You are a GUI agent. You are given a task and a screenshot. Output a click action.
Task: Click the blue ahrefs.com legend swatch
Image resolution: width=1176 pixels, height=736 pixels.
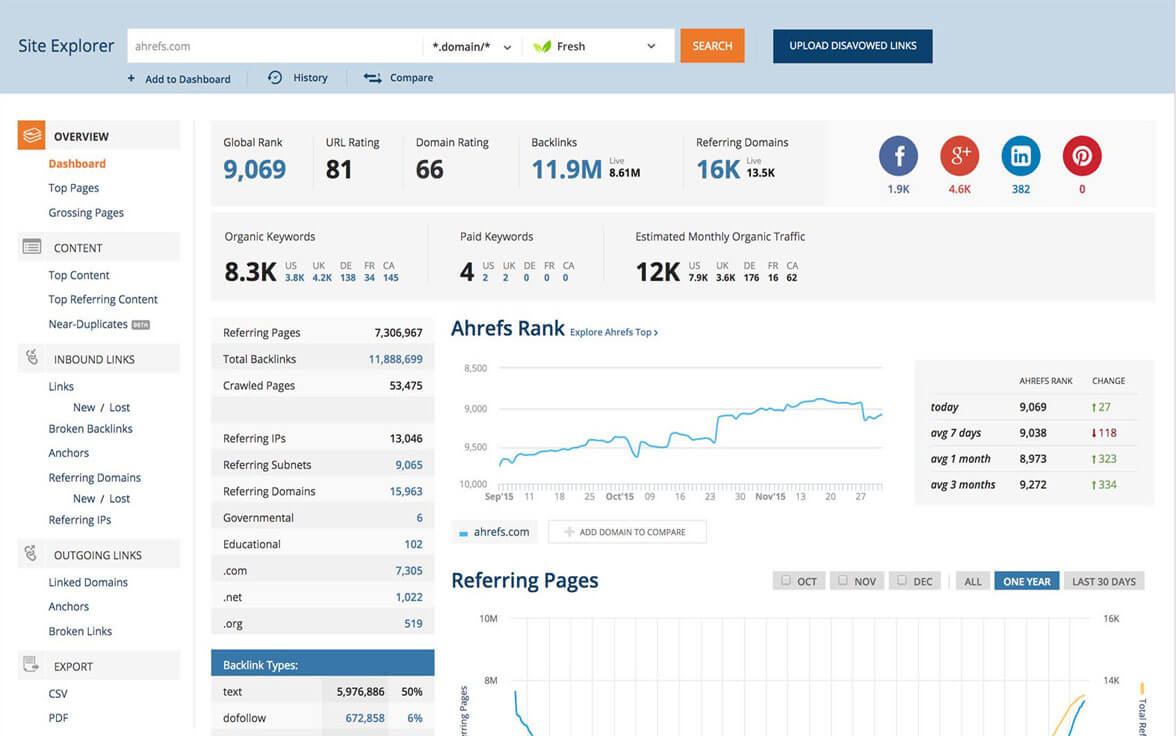click(463, 533)
